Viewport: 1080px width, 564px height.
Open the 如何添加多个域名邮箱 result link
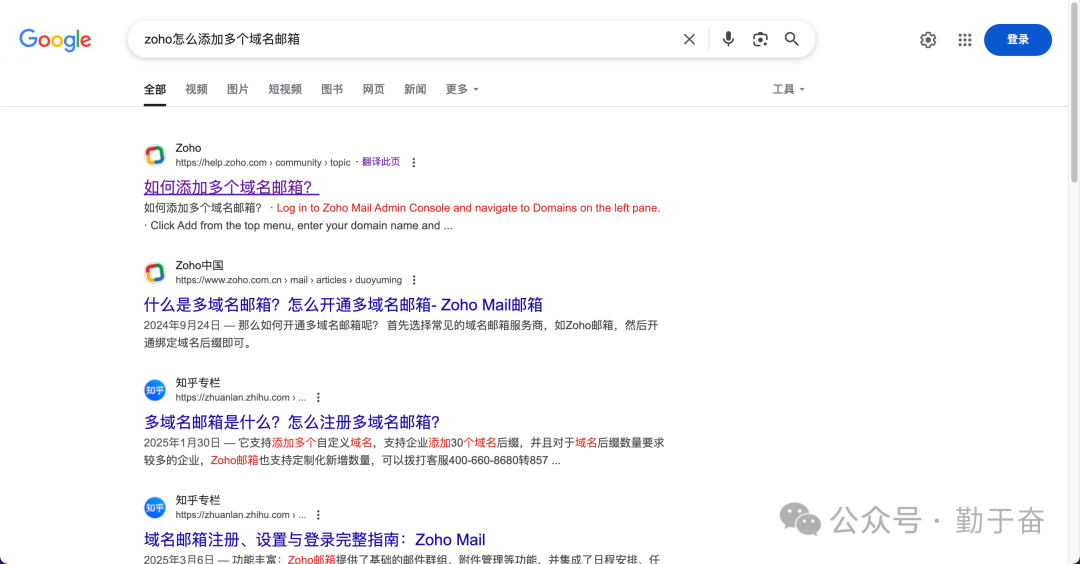[x=231, y=187]
